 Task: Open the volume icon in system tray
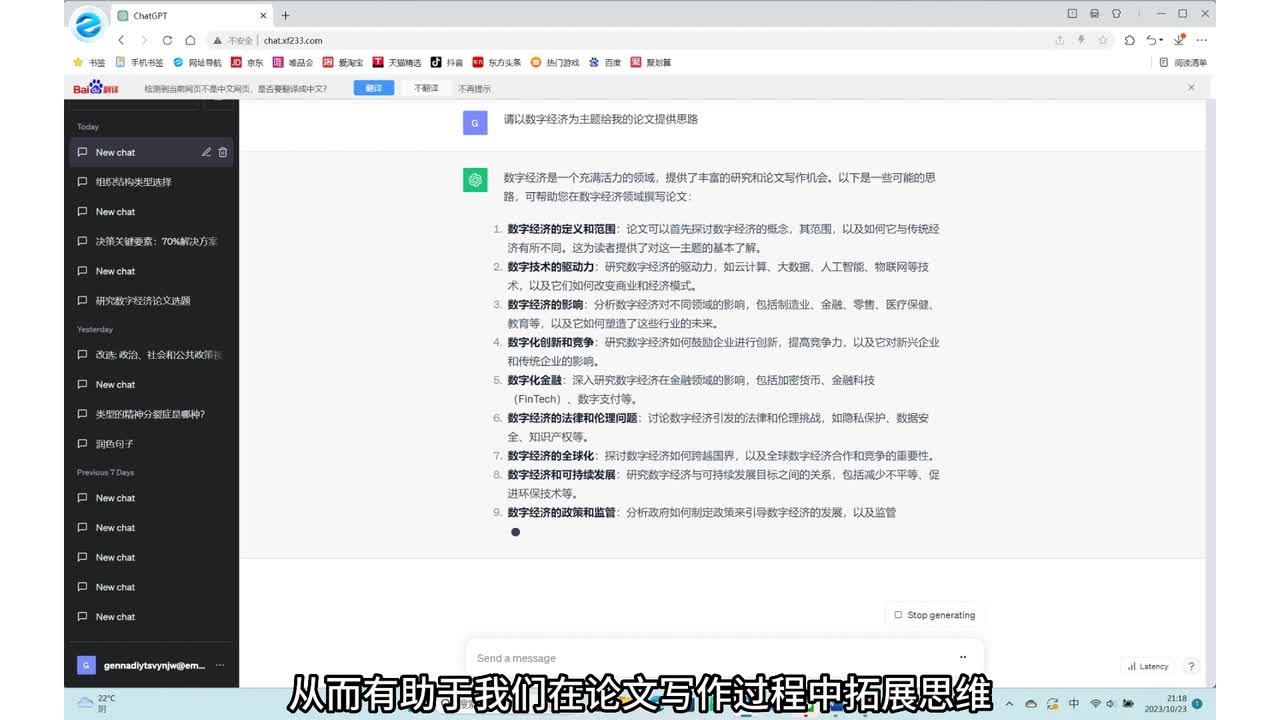click(1111, 704)
